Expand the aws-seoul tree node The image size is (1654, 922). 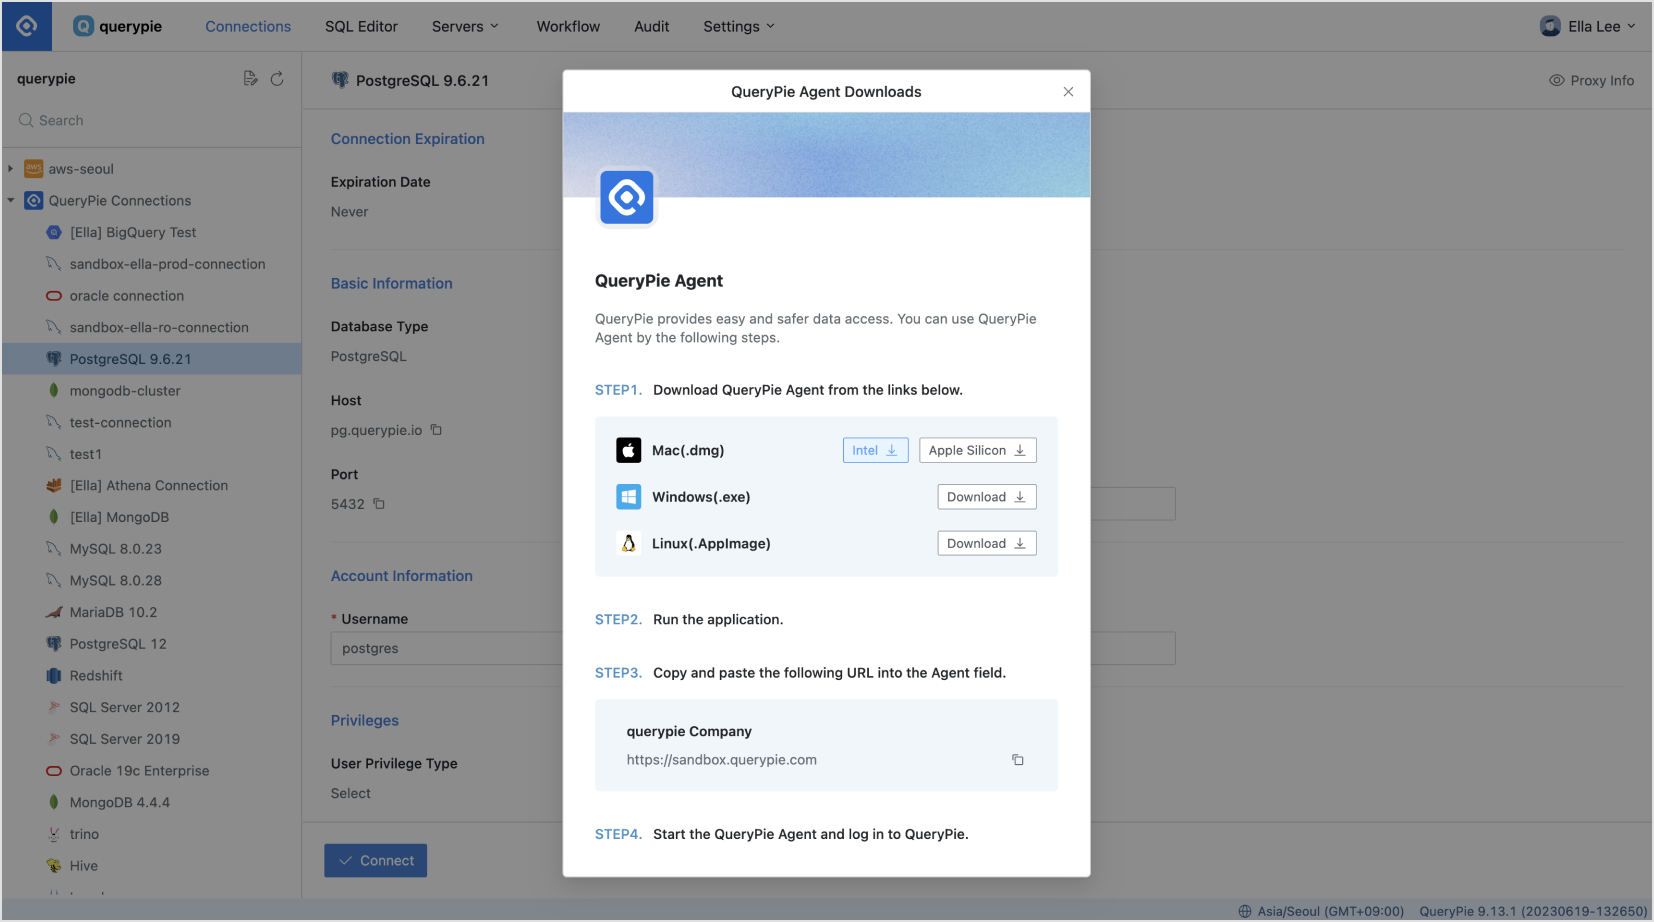point(11,169)
